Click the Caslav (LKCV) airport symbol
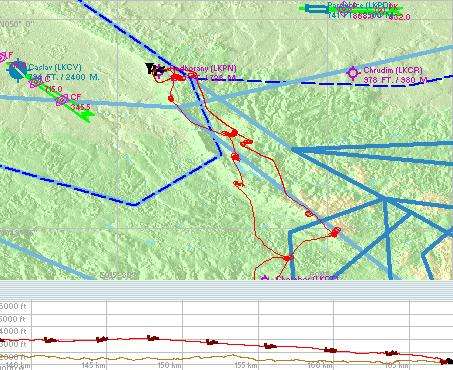The height and width of the screenshot is (370, 453). pyautogui.click(x=16, y=70)
